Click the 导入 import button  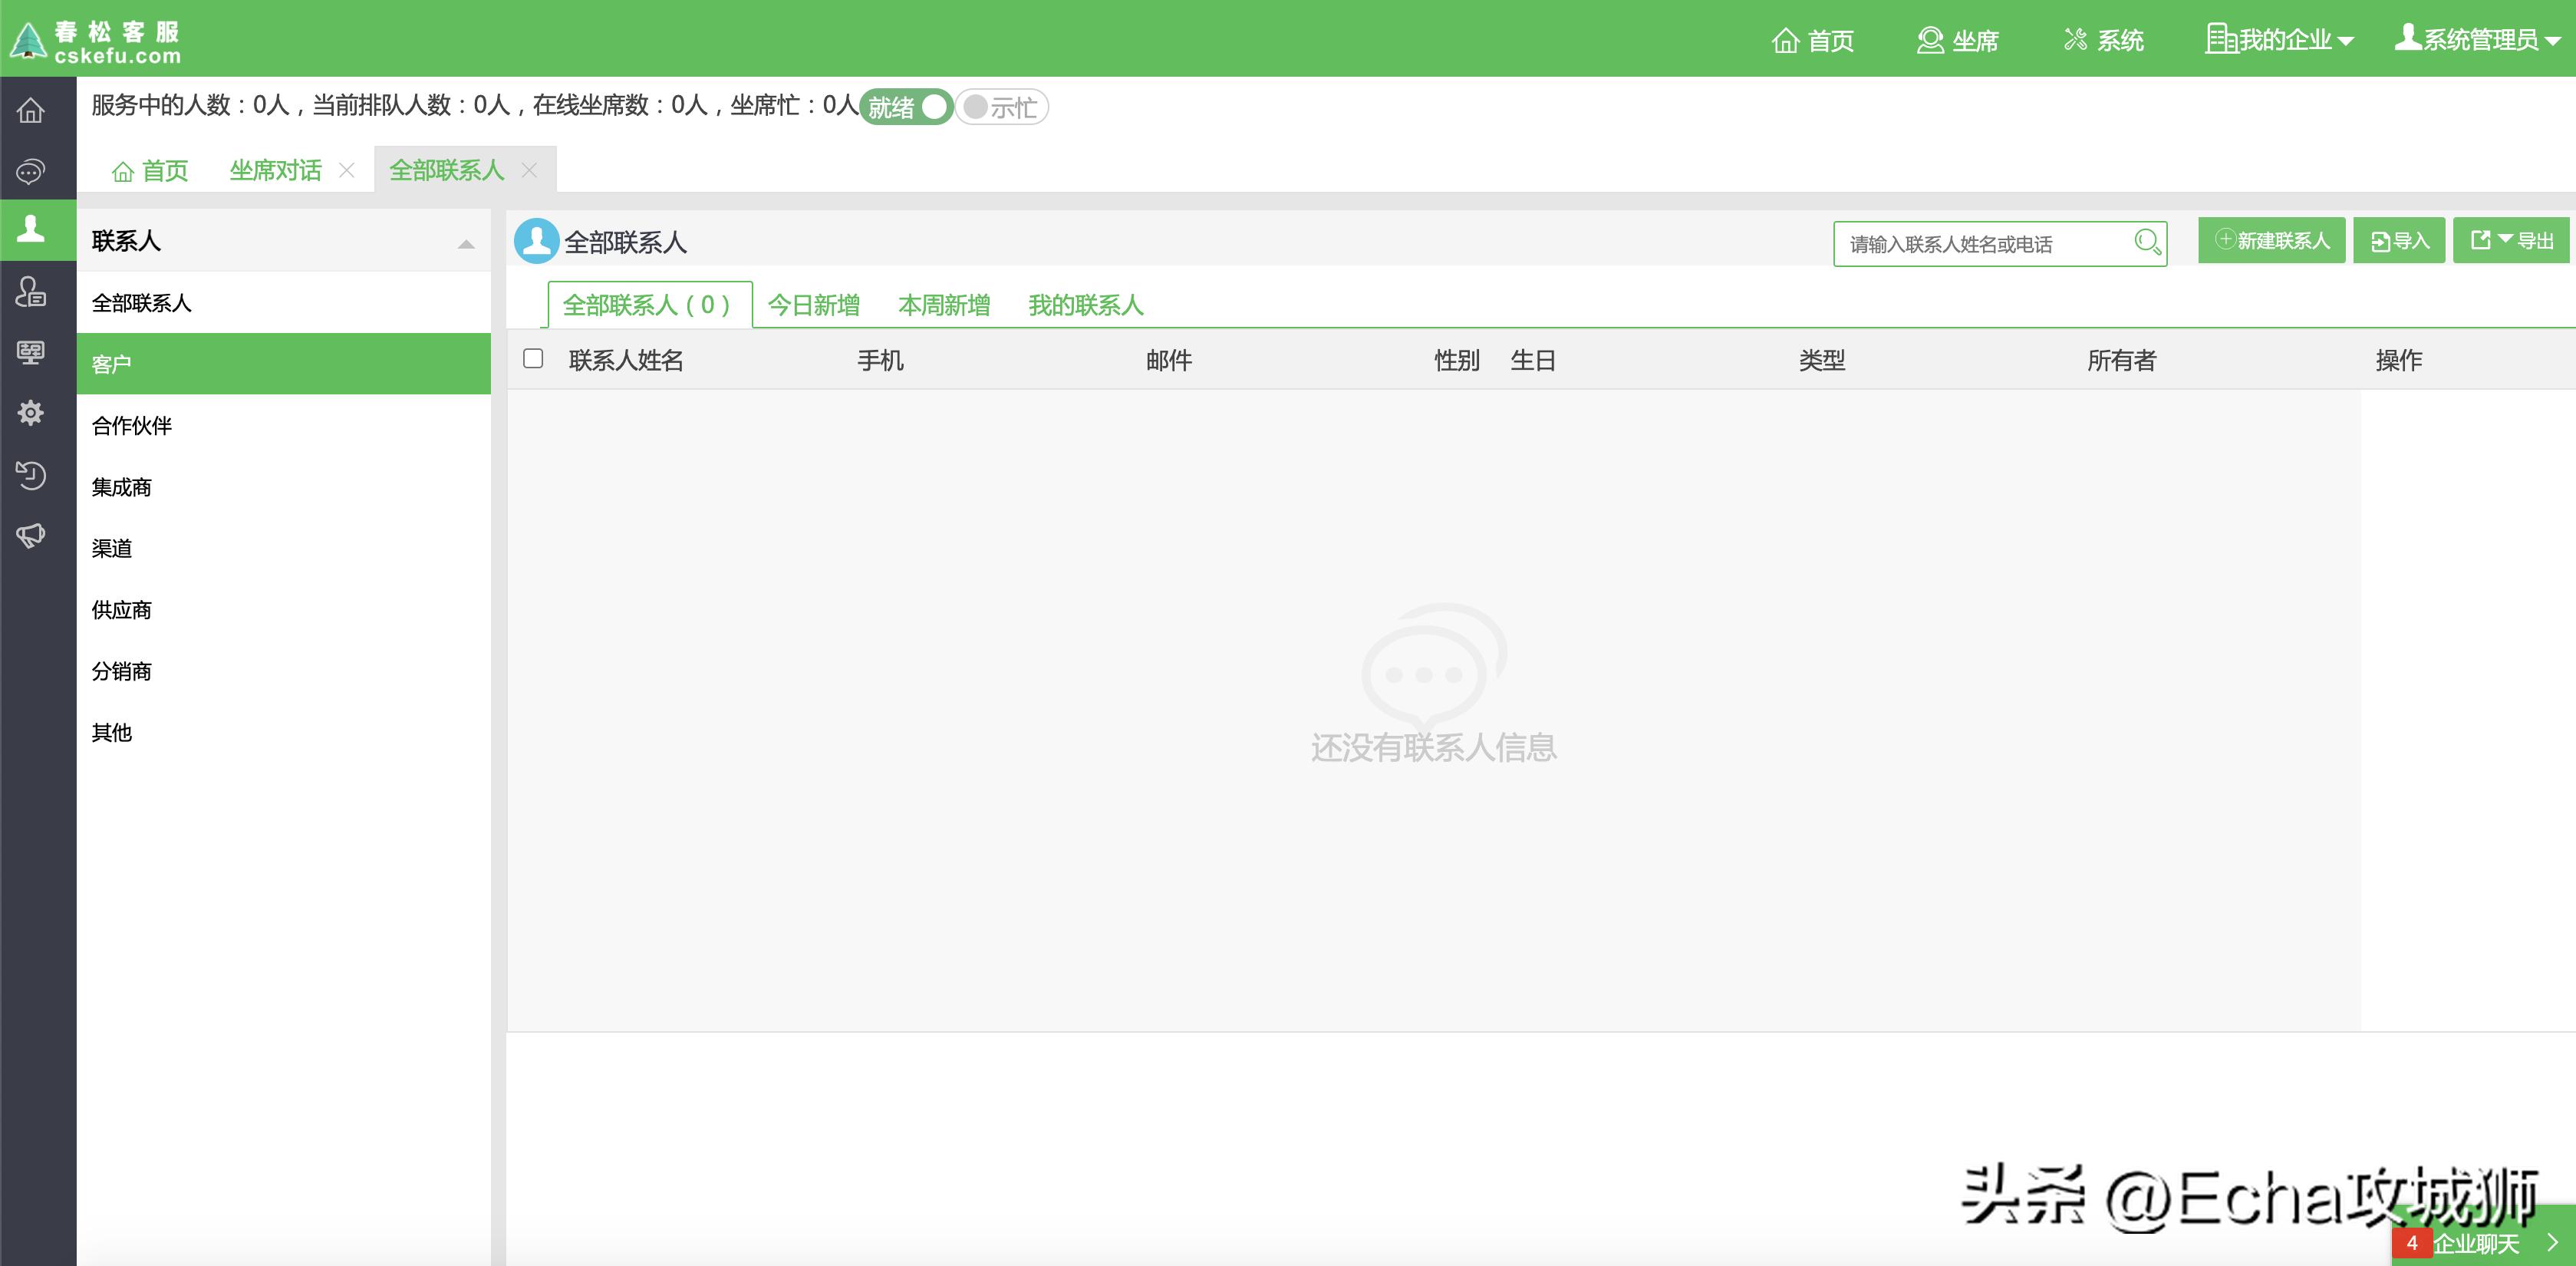pos(2399,240)
